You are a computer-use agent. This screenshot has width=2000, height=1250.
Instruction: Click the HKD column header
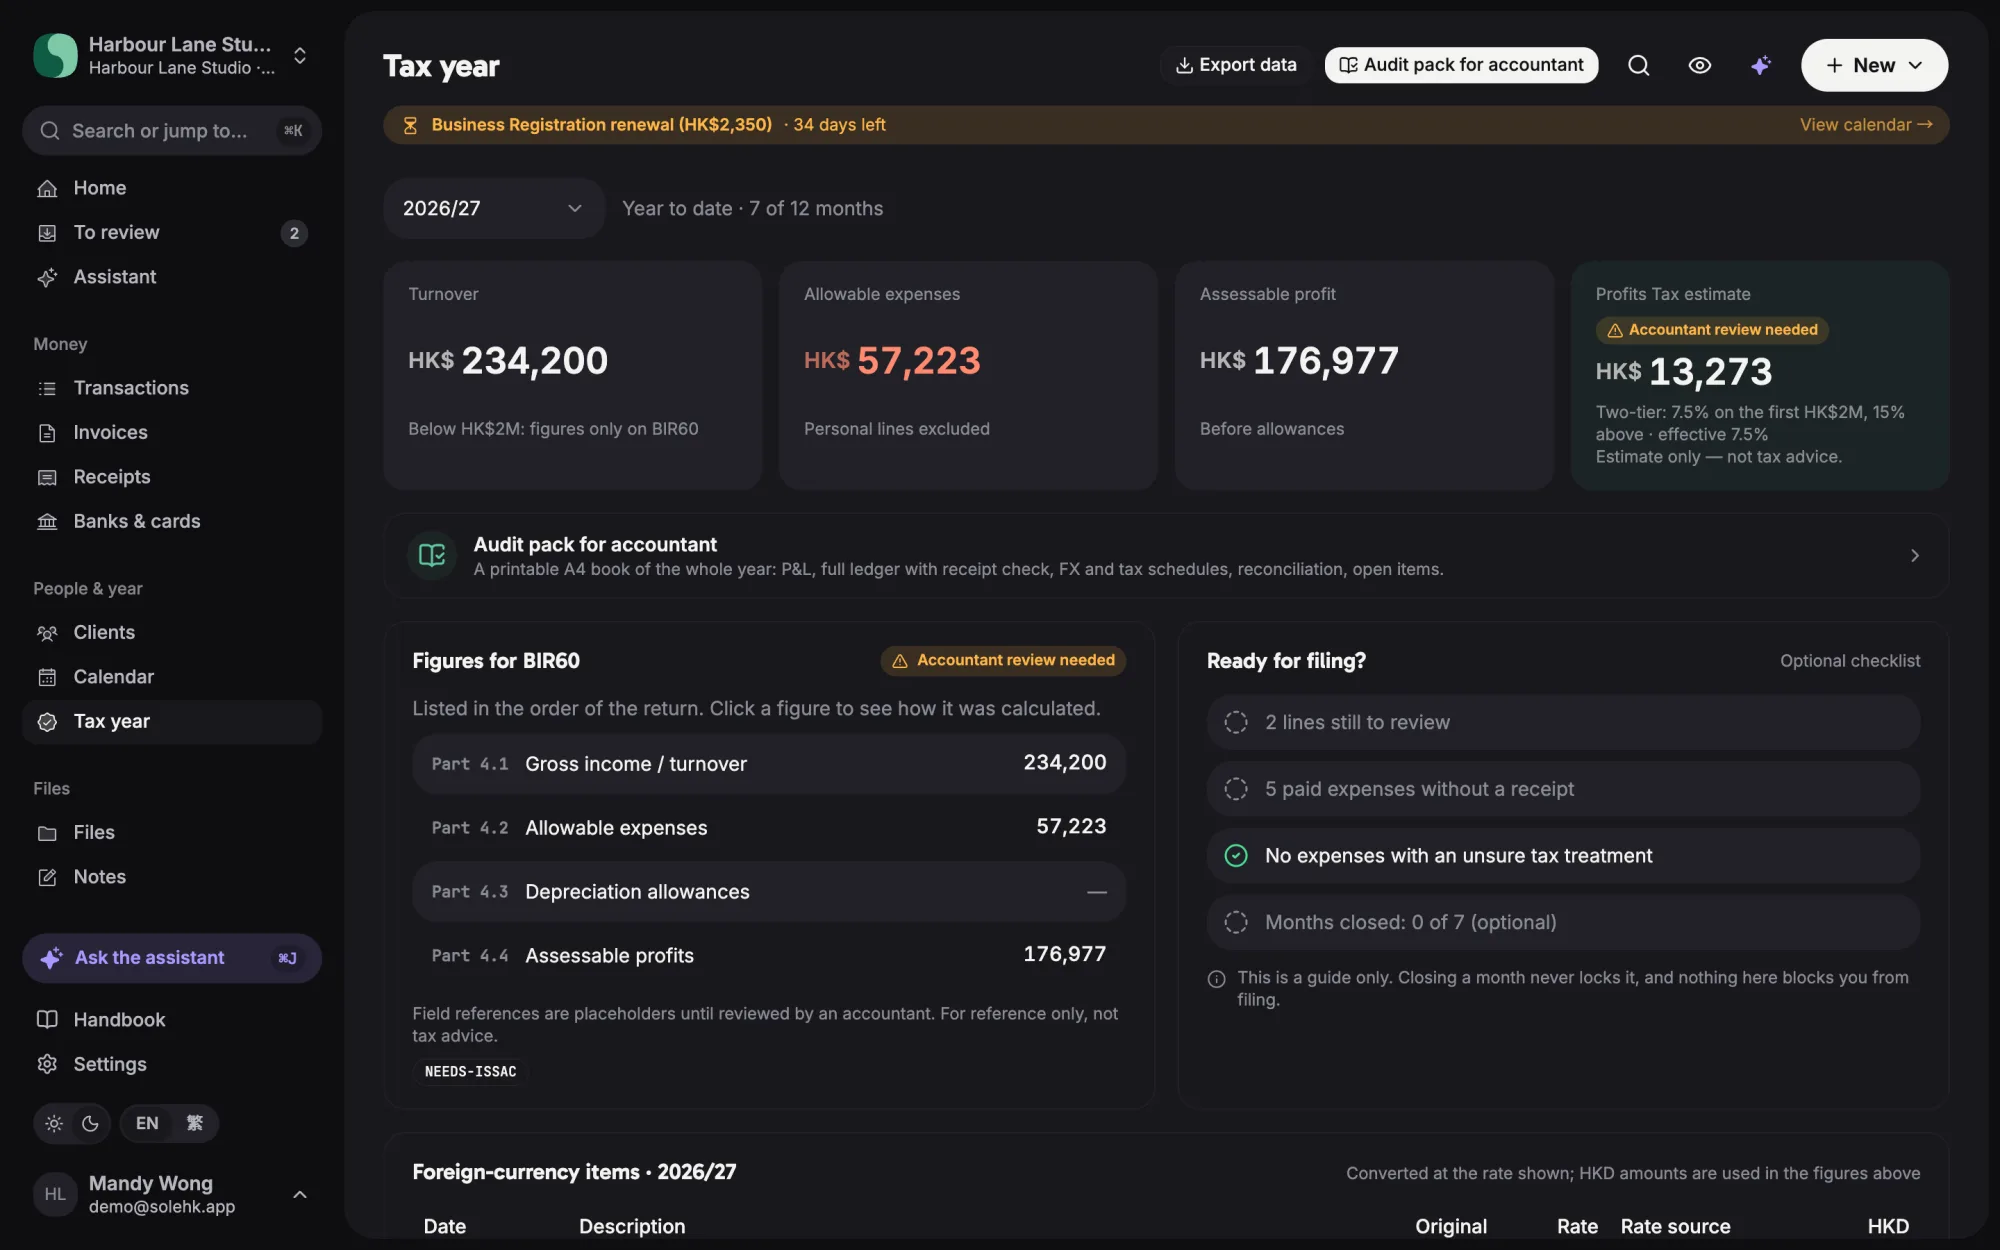pos(1888,1227)
